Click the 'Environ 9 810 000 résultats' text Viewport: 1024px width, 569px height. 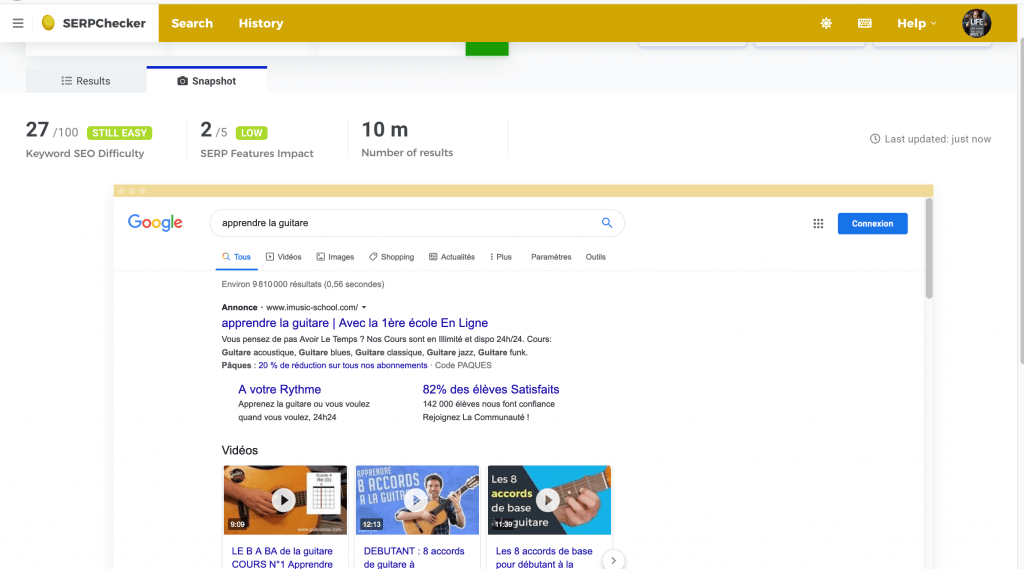tap(303, 284)
